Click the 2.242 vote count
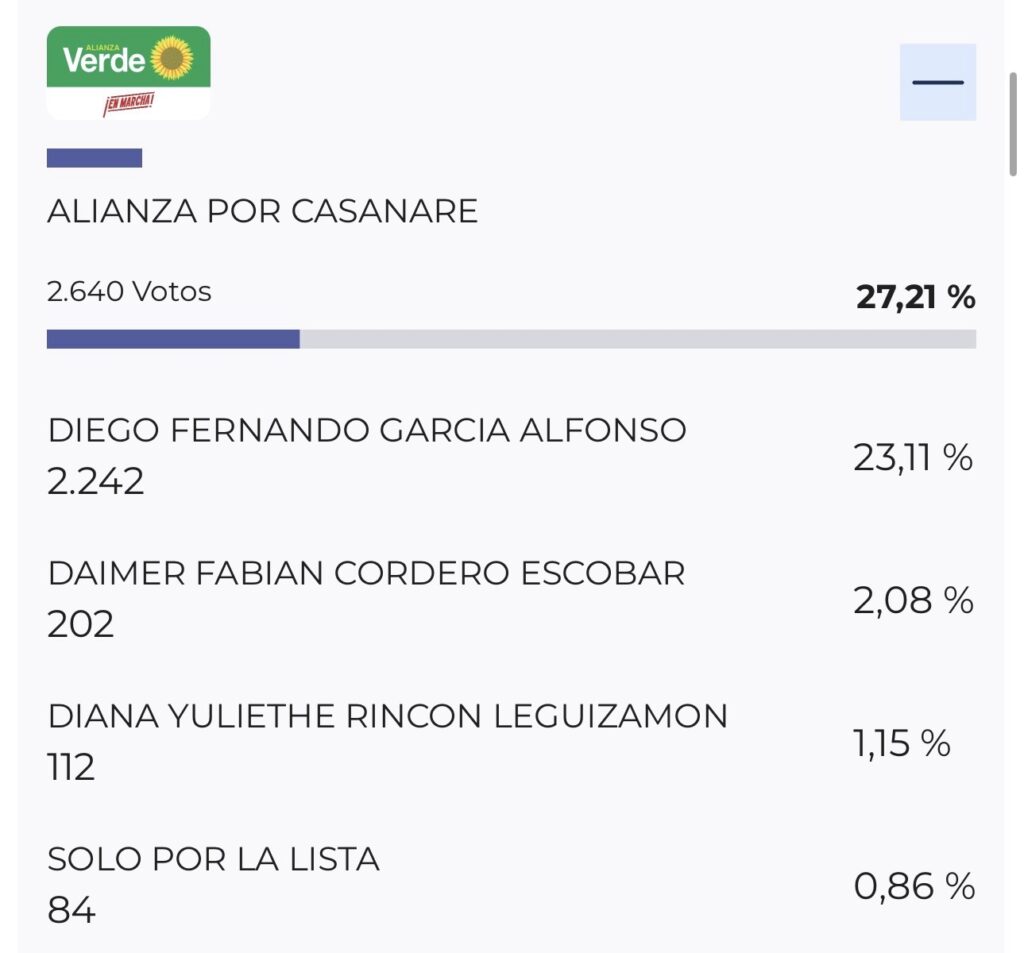This screenshot has width=1024, height=953. [96, 482]
